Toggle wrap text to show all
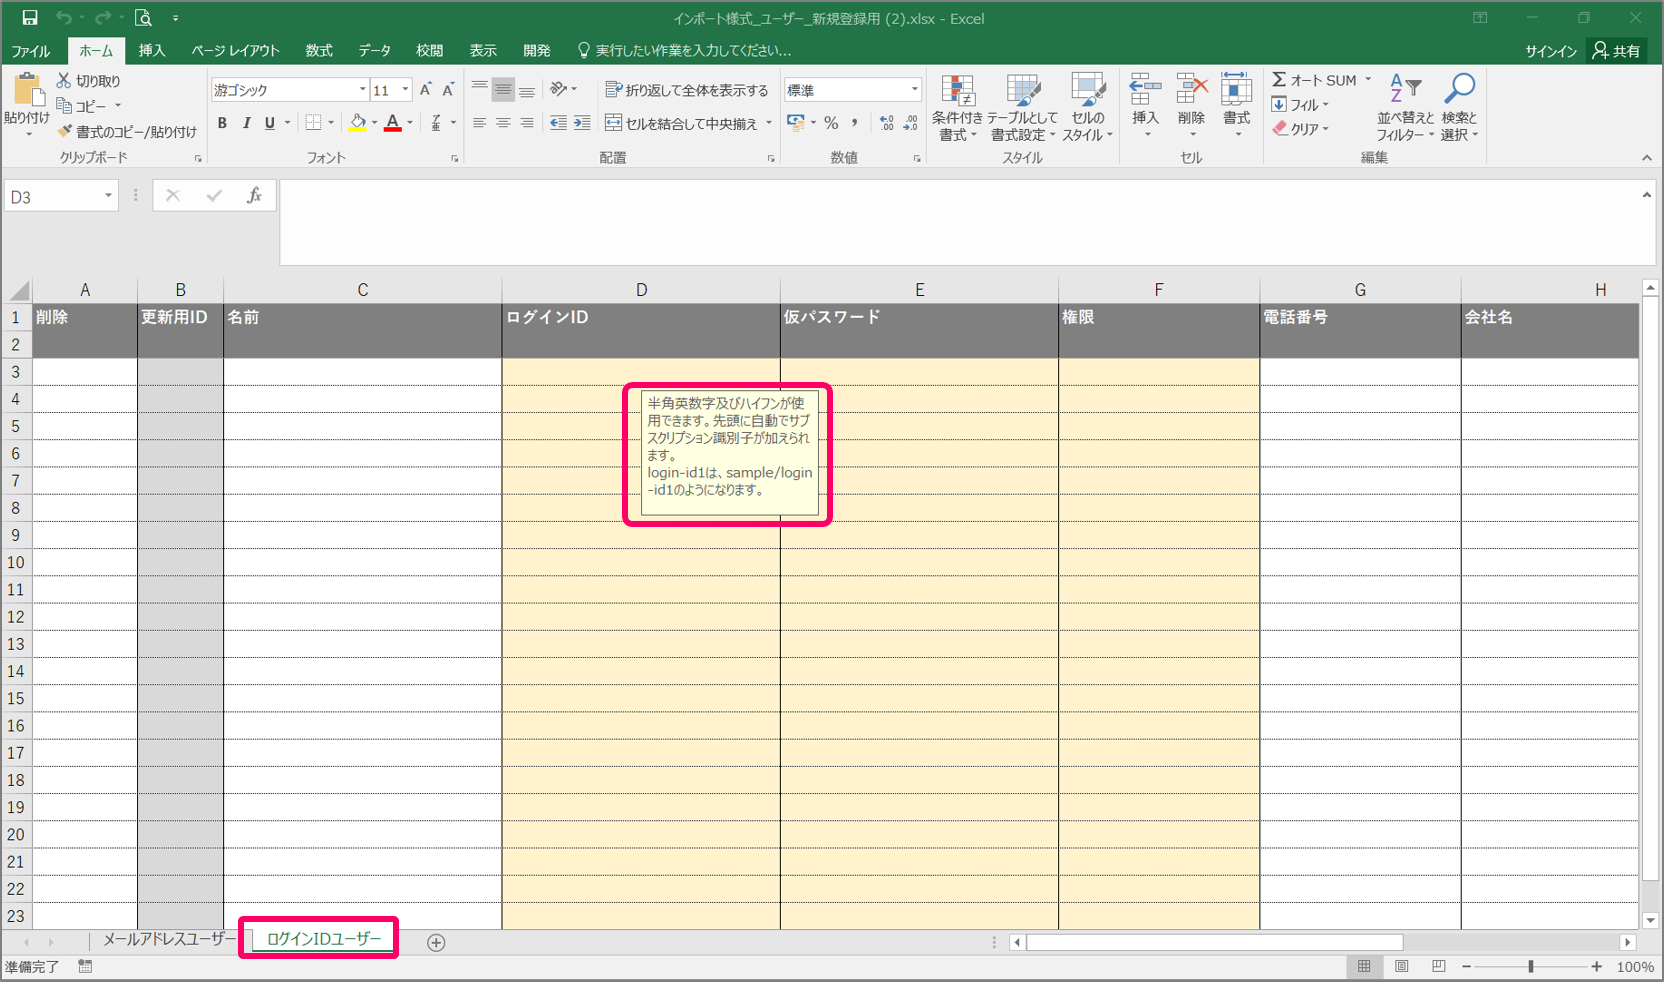Viewport: 1664px width, 982px height. [x=687, y=90]
